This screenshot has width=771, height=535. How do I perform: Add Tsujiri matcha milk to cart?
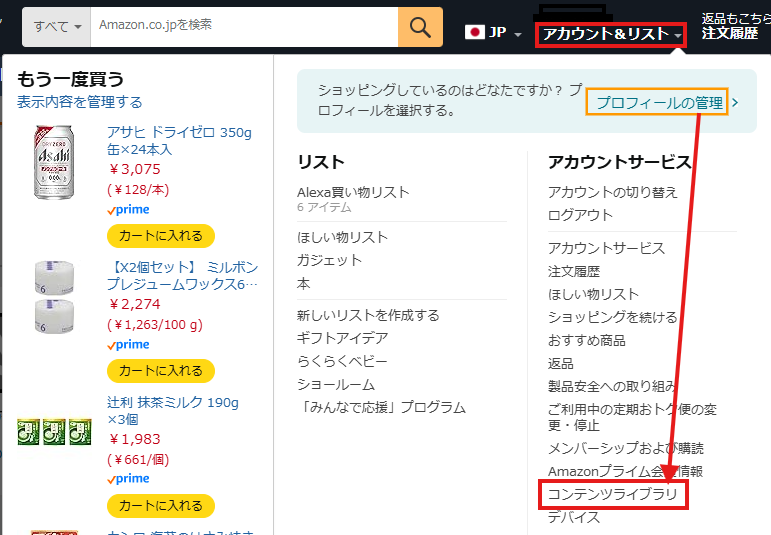(160, 505)
